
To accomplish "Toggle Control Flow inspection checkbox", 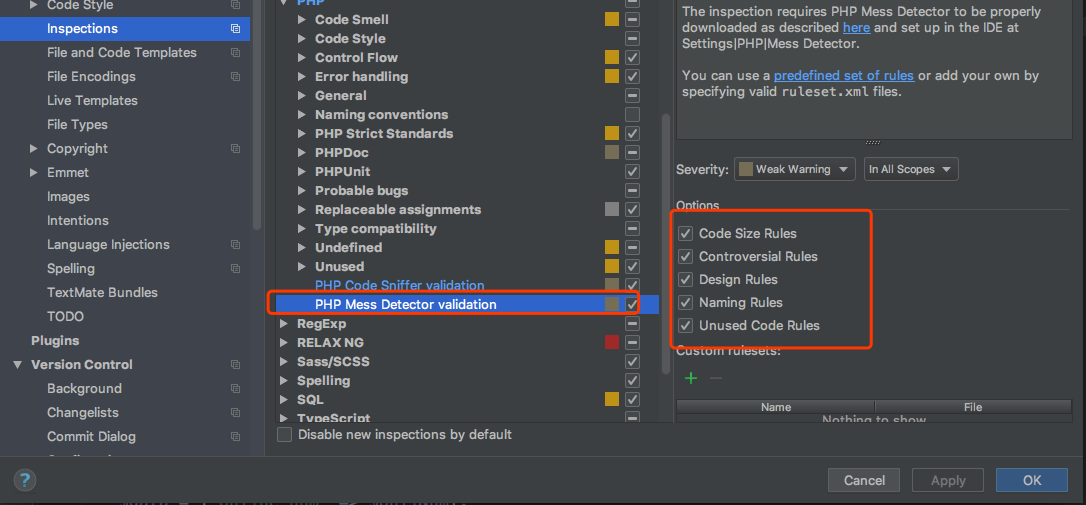I will pos(632,57).
